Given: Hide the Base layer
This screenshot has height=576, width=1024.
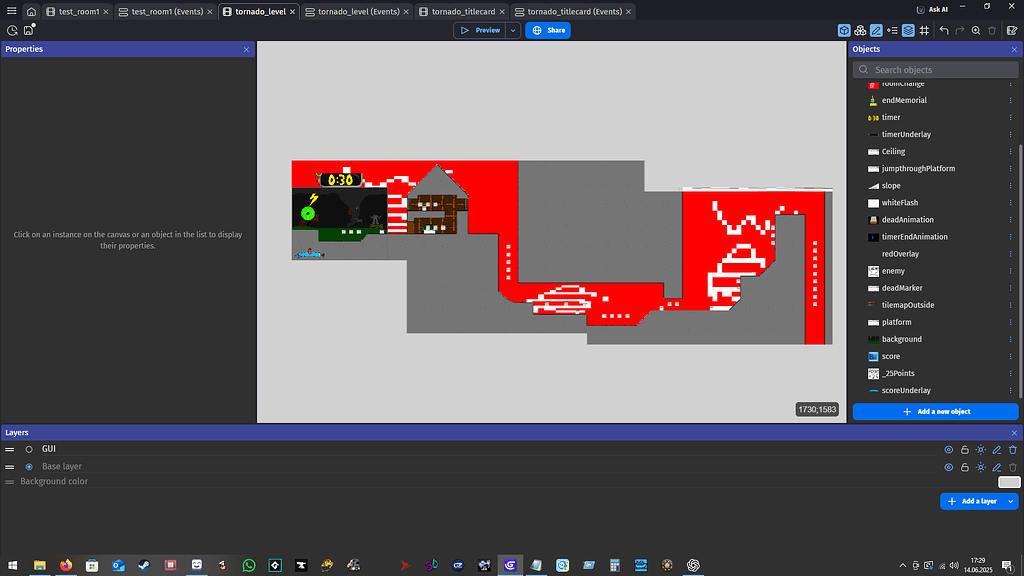Looking at the screenshot, I should (949, 467).
